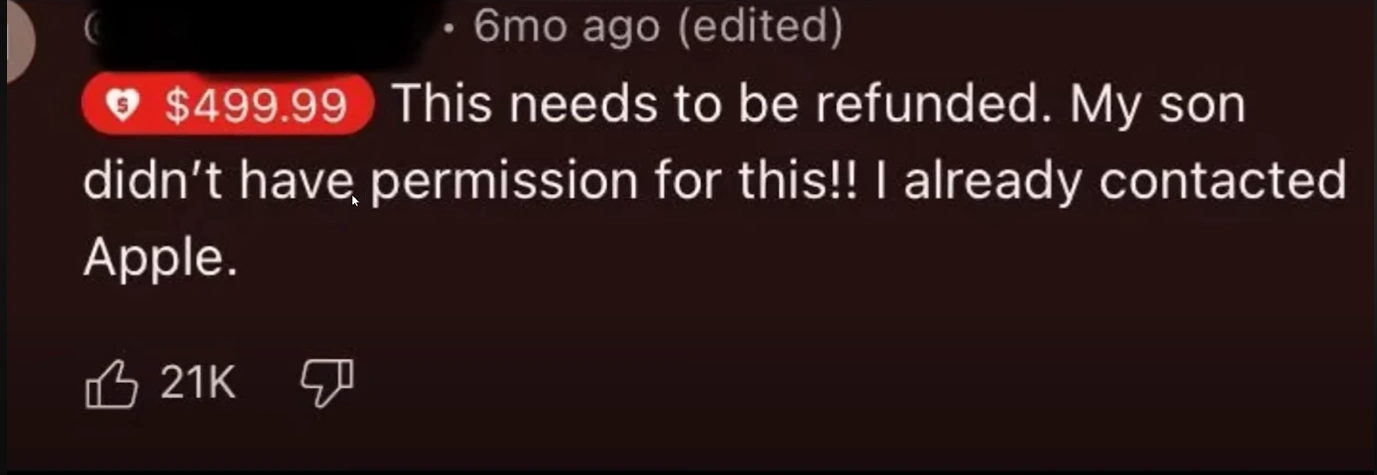Image resolution: width=1377 pixels, height=475 pixels.
Task: Click the 21K like count
Action: pyautogui.click(x=197, y=383)
